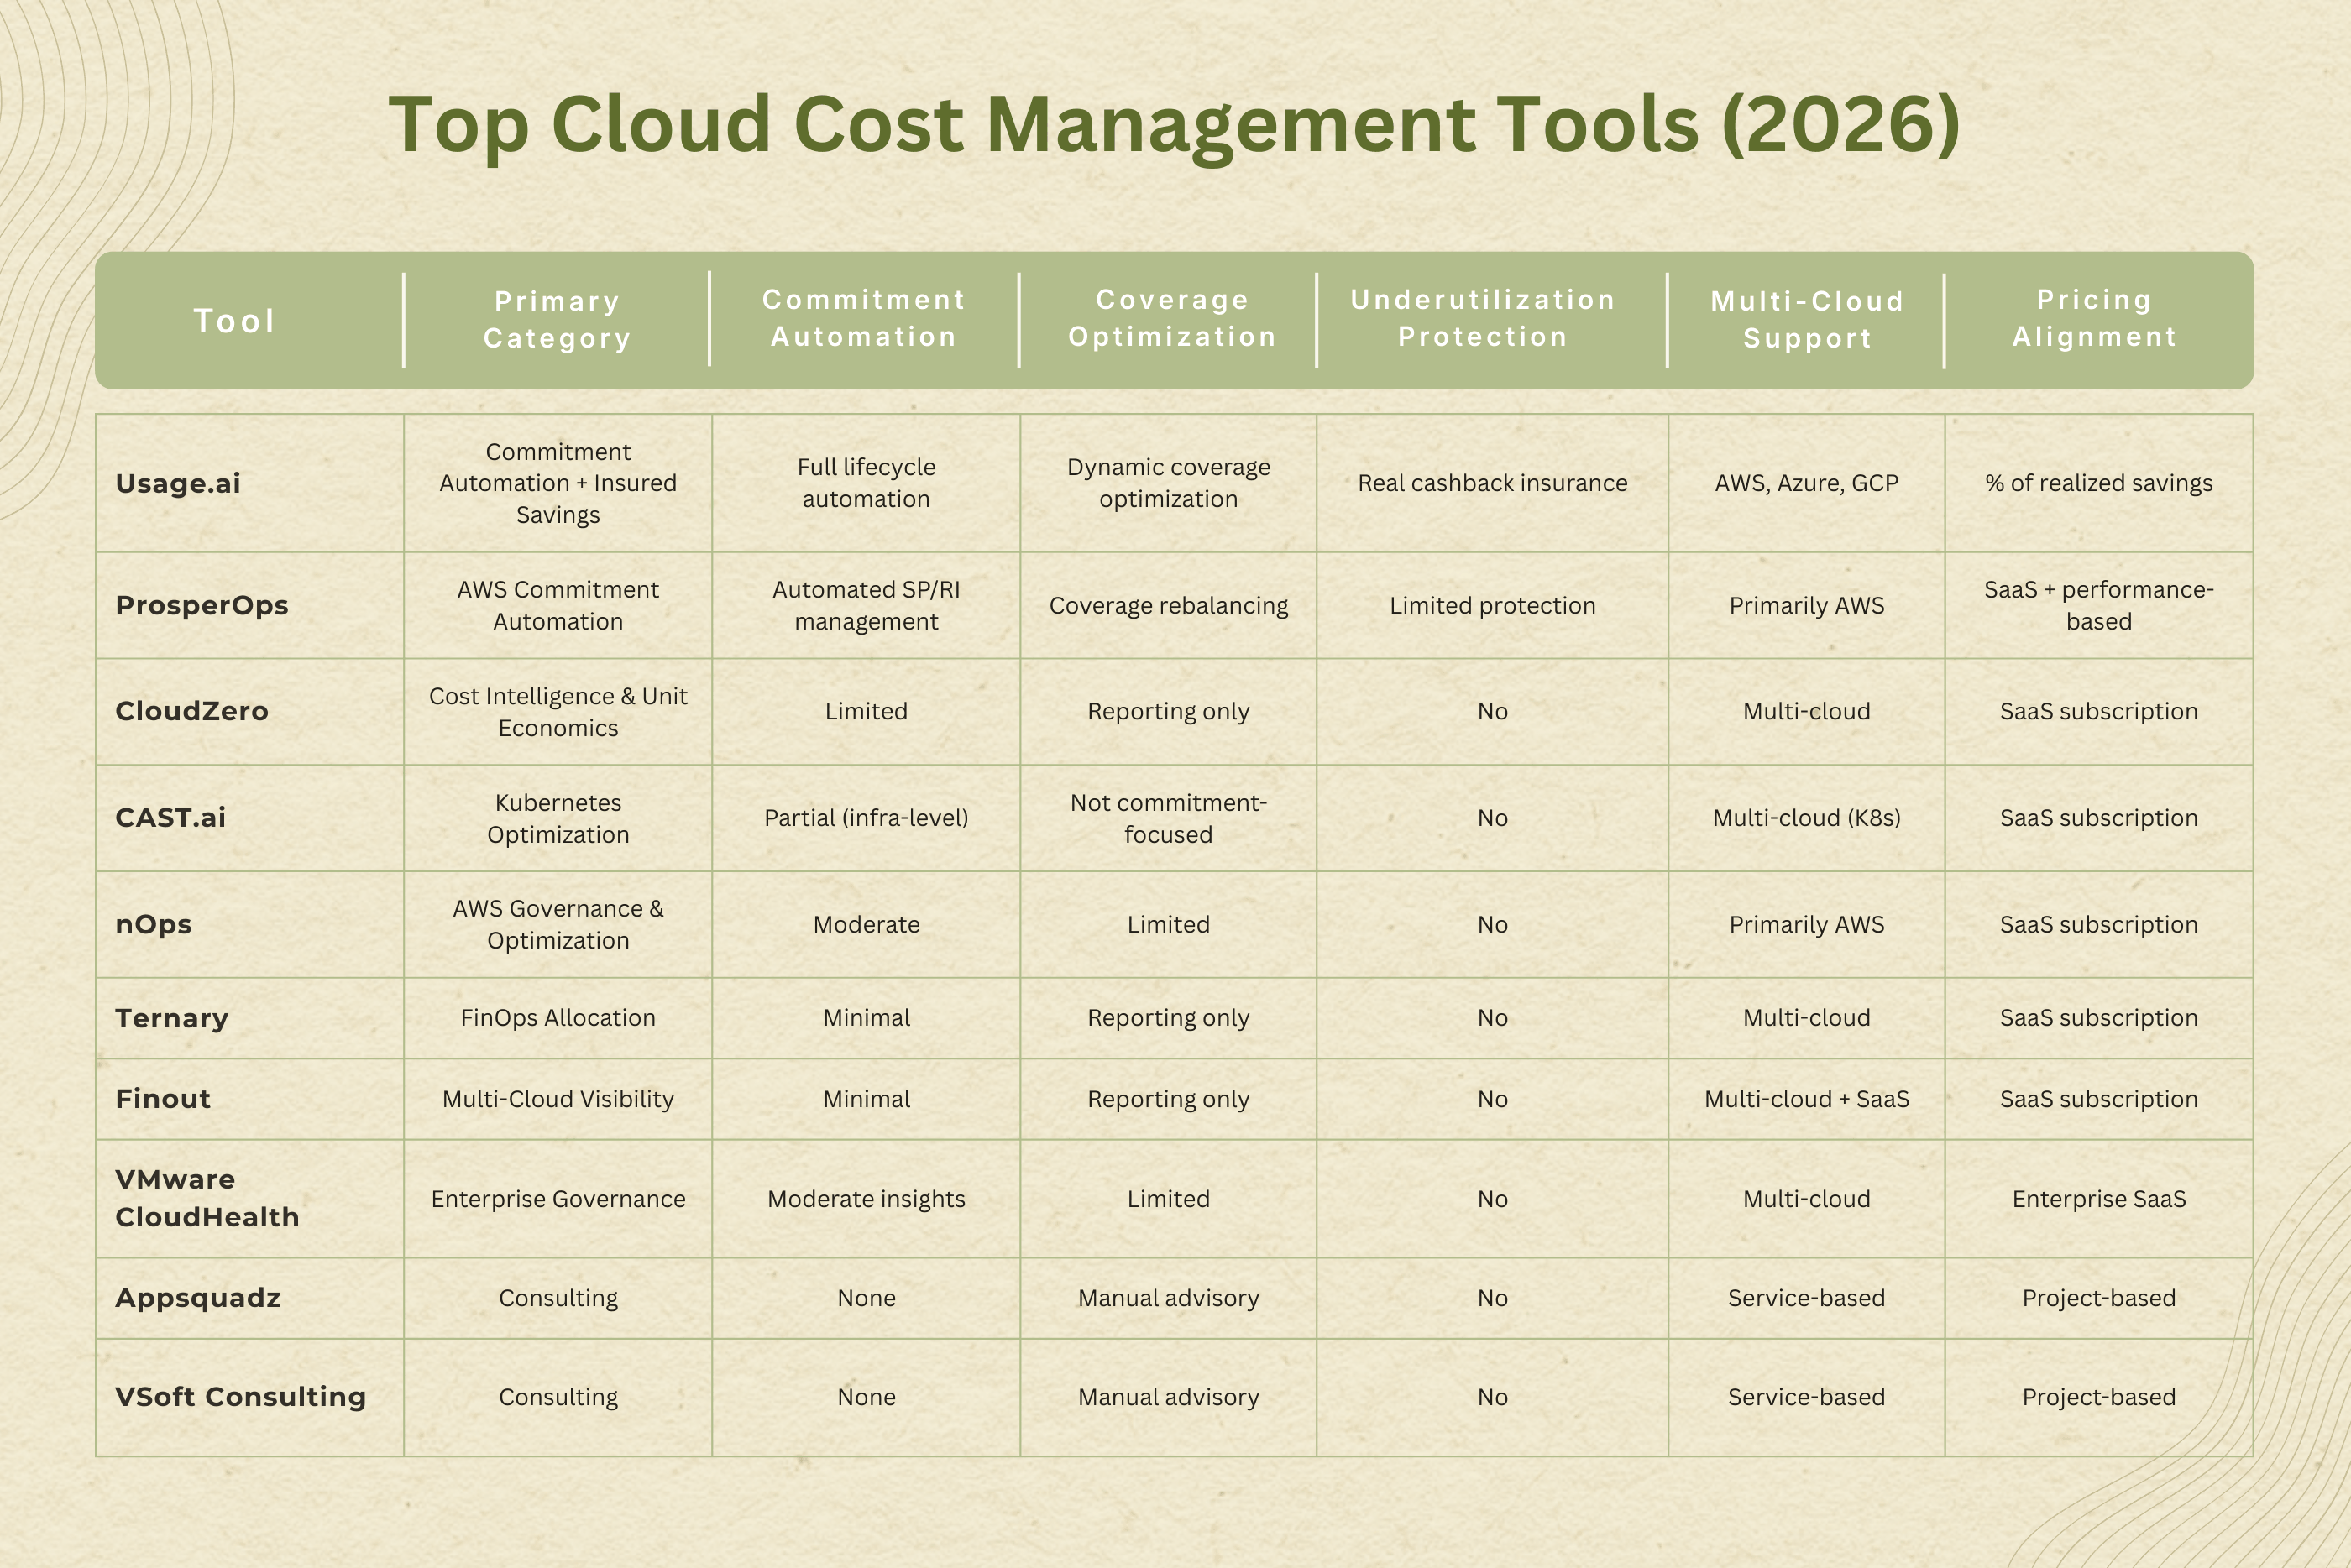Click the Enterprise SaaS pricing cell
Screen dimensions: 2351x1568
point(2098,1199)
